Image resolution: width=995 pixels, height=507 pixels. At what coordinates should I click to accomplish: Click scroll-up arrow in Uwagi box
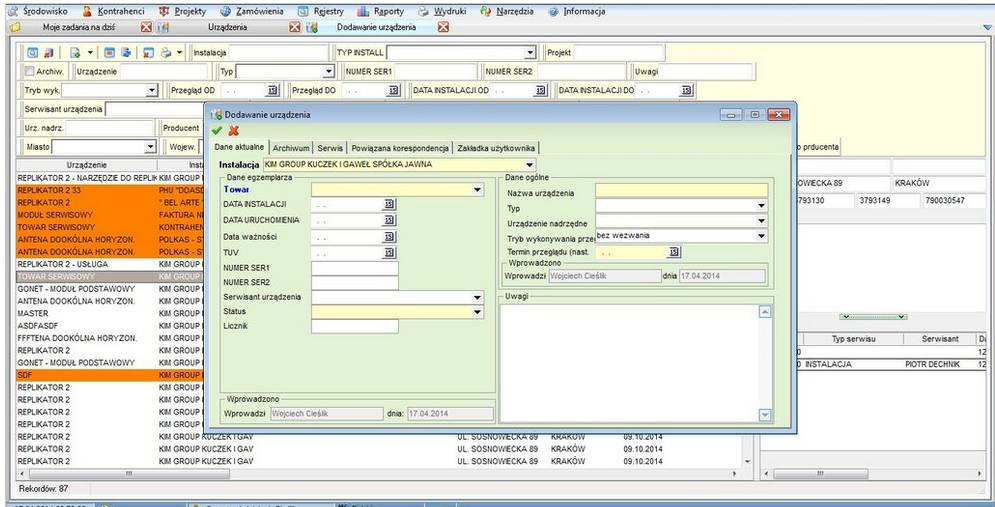click(x=765, y=312)
